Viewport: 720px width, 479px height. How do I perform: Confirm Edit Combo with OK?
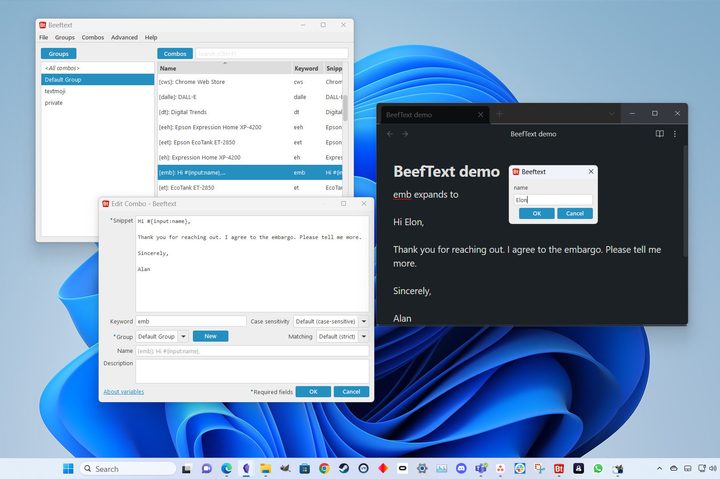[x=313, y=391]
